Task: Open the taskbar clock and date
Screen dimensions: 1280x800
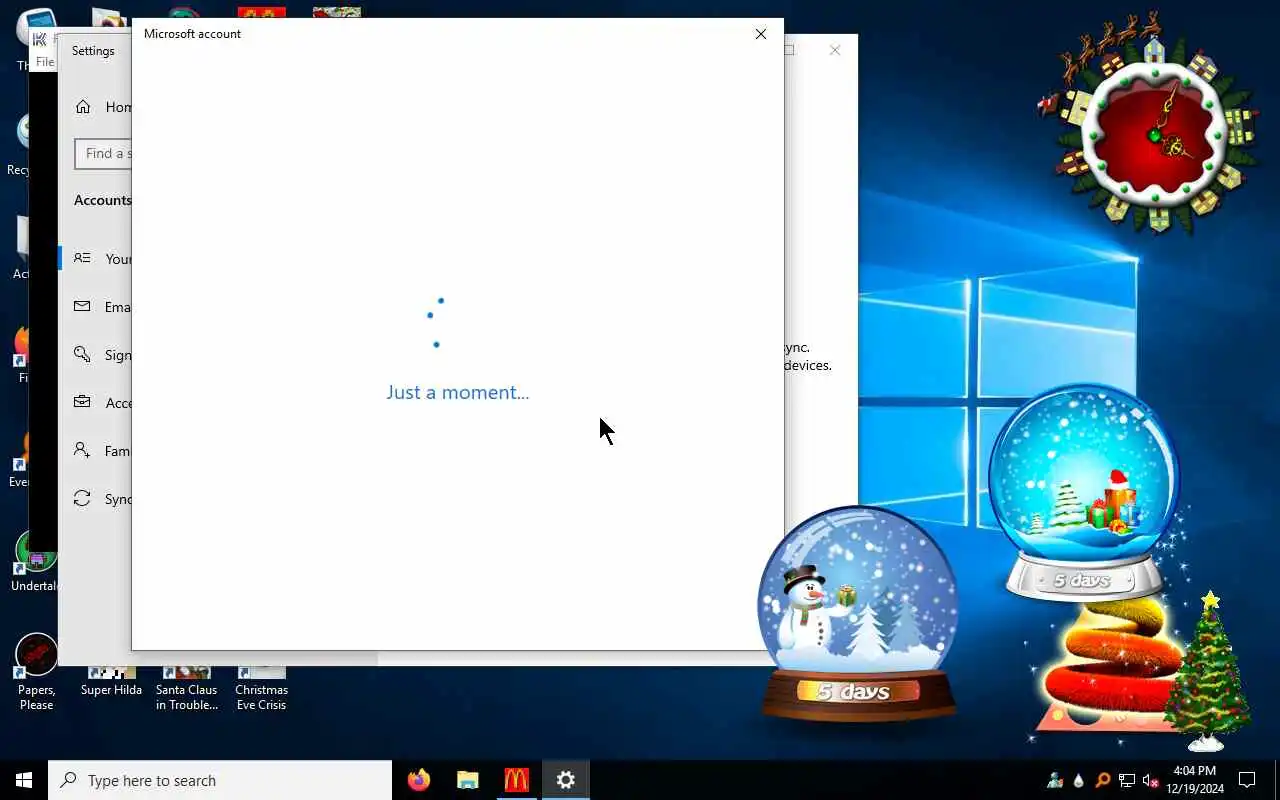Action: pos(1195,780)
